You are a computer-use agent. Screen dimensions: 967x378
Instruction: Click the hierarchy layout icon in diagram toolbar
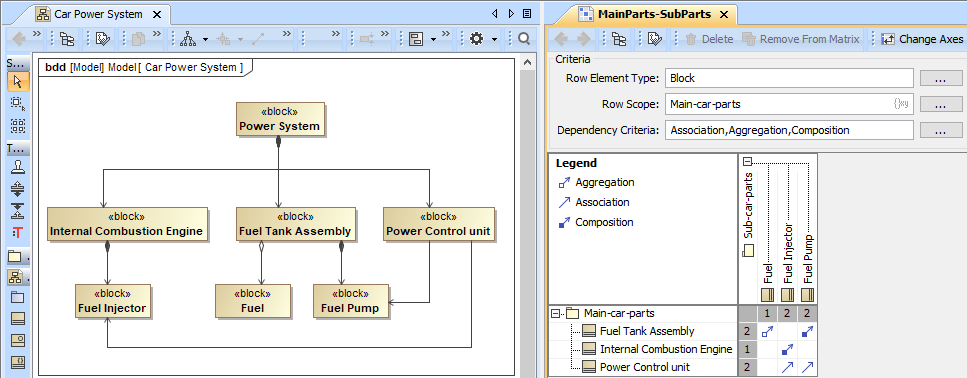[188, 39]
